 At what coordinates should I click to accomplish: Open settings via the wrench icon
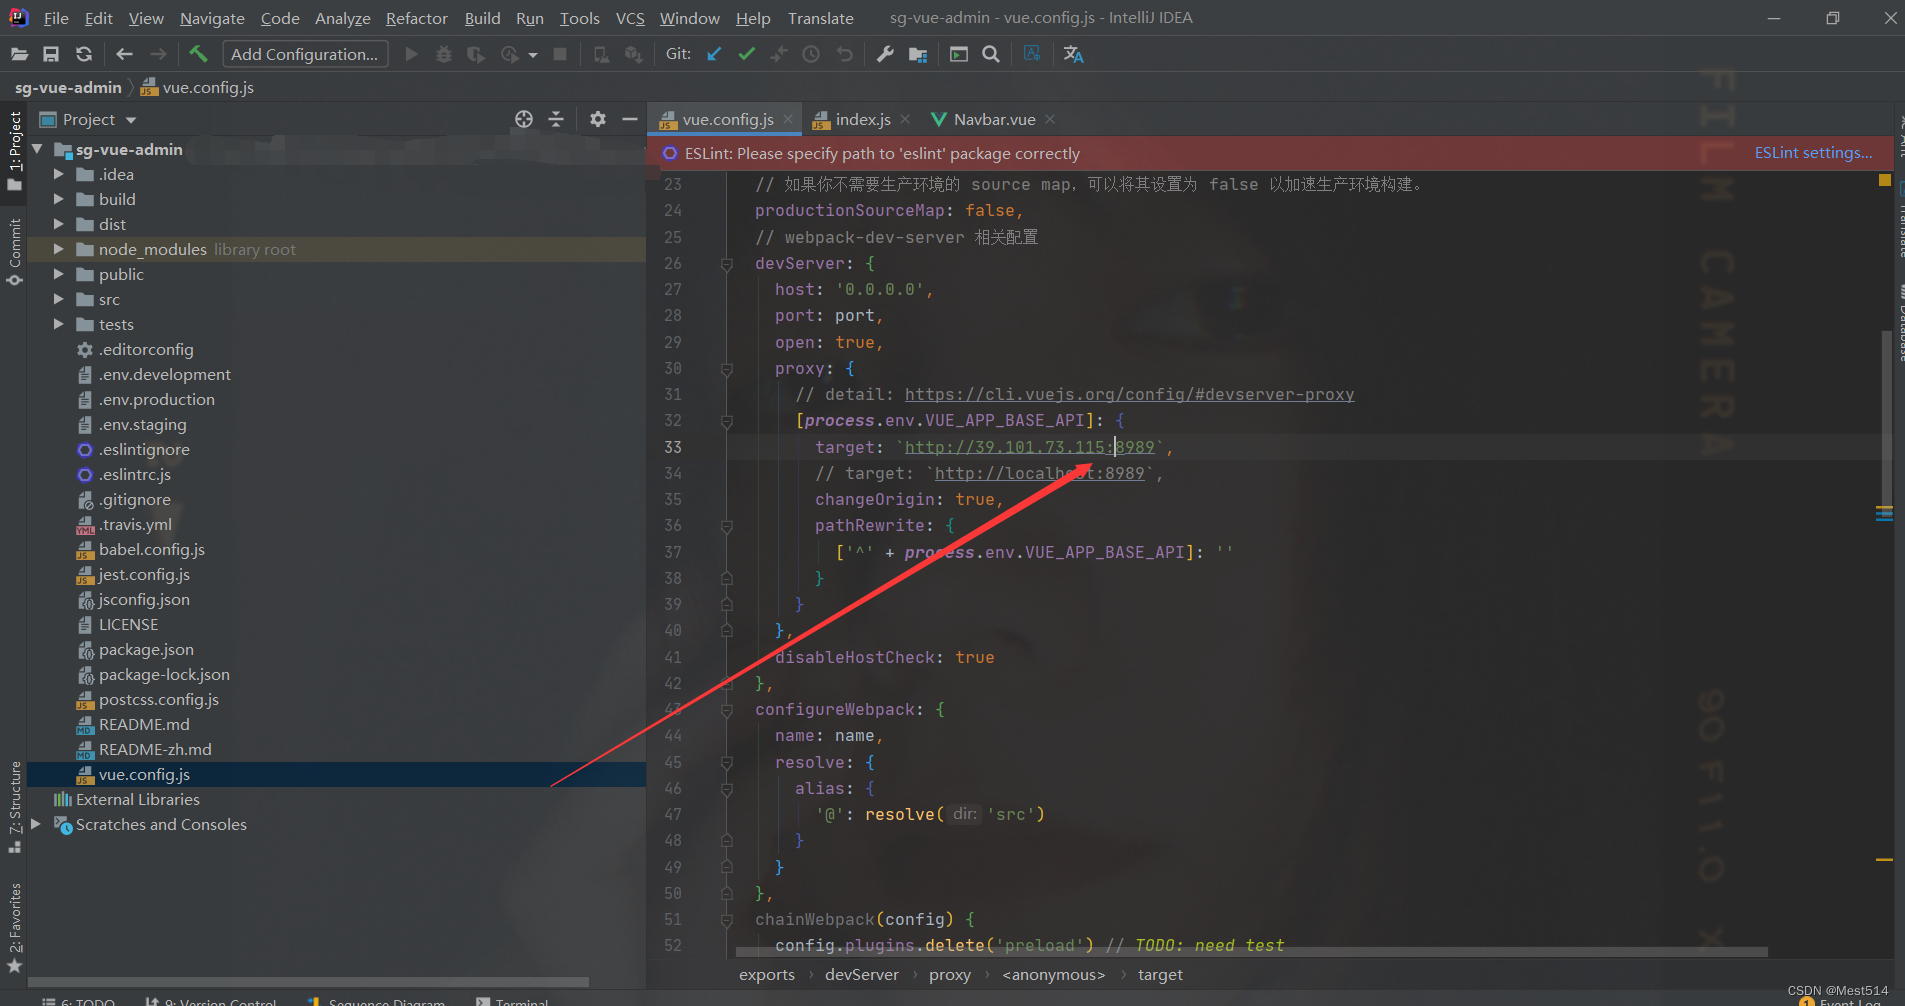coord(885,54)
